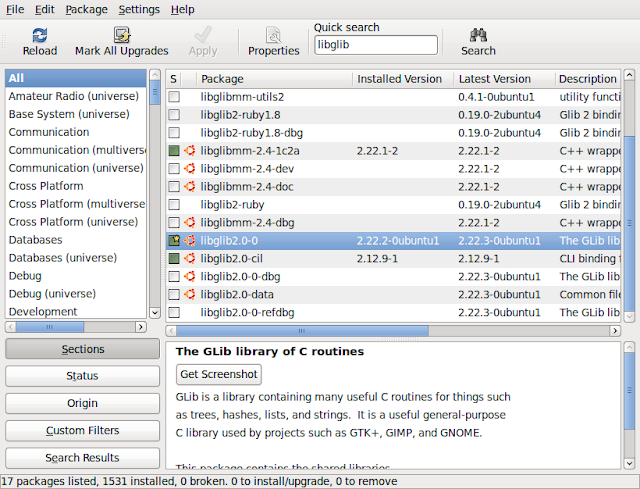Toggle status checkbox for libglib2-ruby1.8-dbg
Image resolution: width=640 pixels, height=489 pixels.
tap(174, 133)
